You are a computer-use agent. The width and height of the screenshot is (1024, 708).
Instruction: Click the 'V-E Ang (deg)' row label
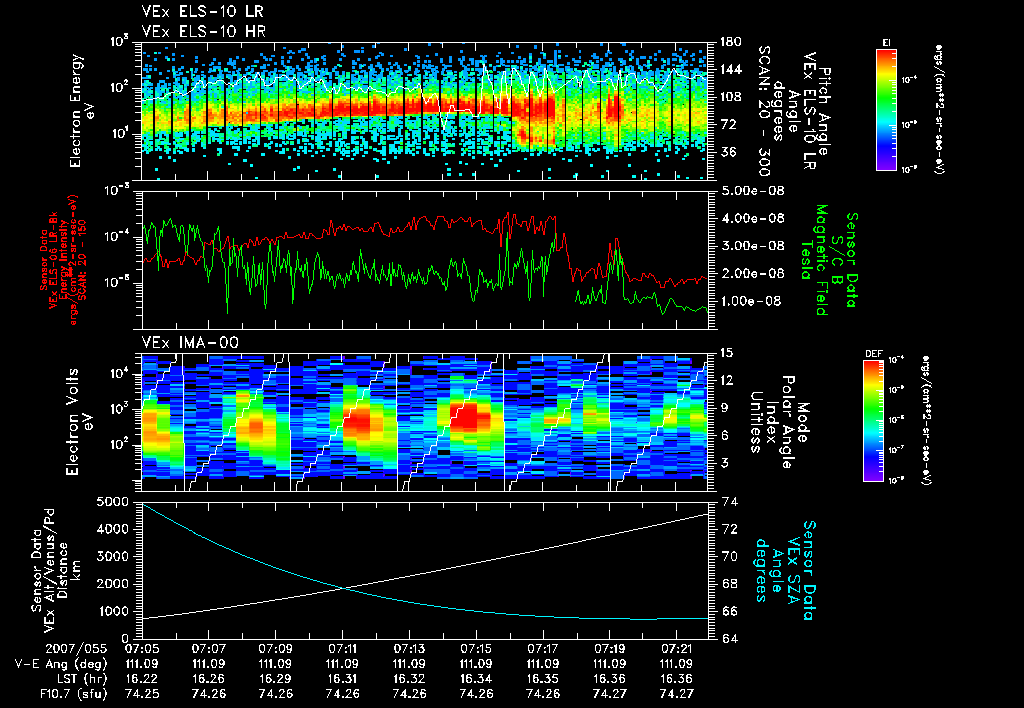click(x=61, y=664)
